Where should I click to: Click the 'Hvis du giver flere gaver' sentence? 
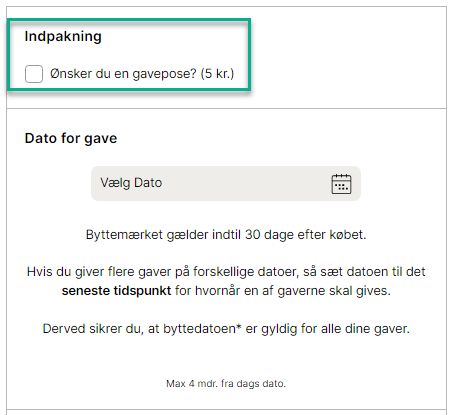(x=226, y=281)
